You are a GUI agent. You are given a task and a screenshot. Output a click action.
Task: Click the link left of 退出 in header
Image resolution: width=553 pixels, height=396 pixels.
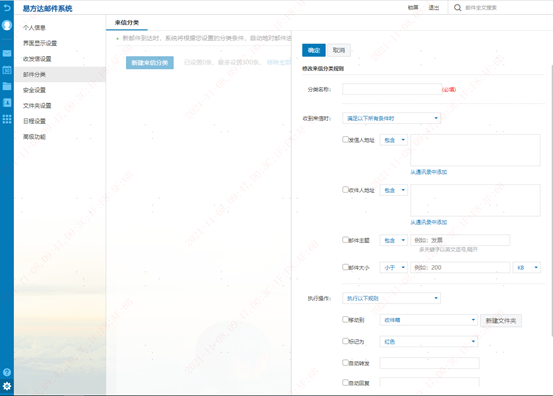click(413, 8)
